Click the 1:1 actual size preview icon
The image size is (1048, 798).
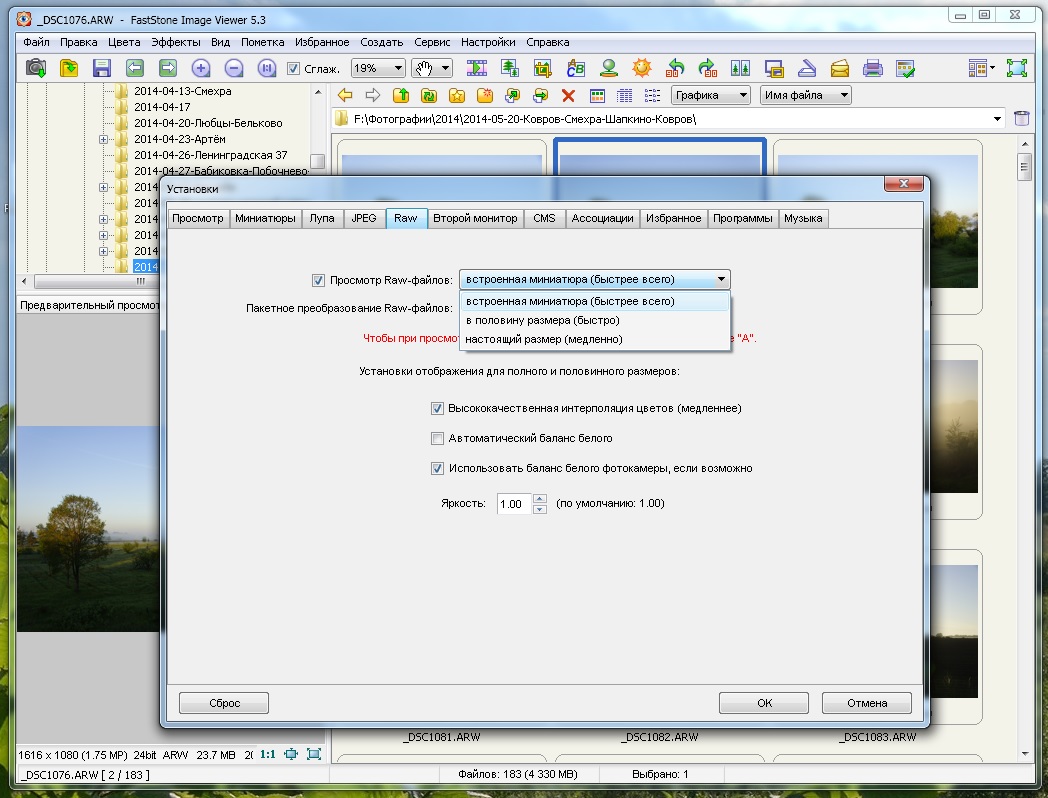tap(268, 754)
